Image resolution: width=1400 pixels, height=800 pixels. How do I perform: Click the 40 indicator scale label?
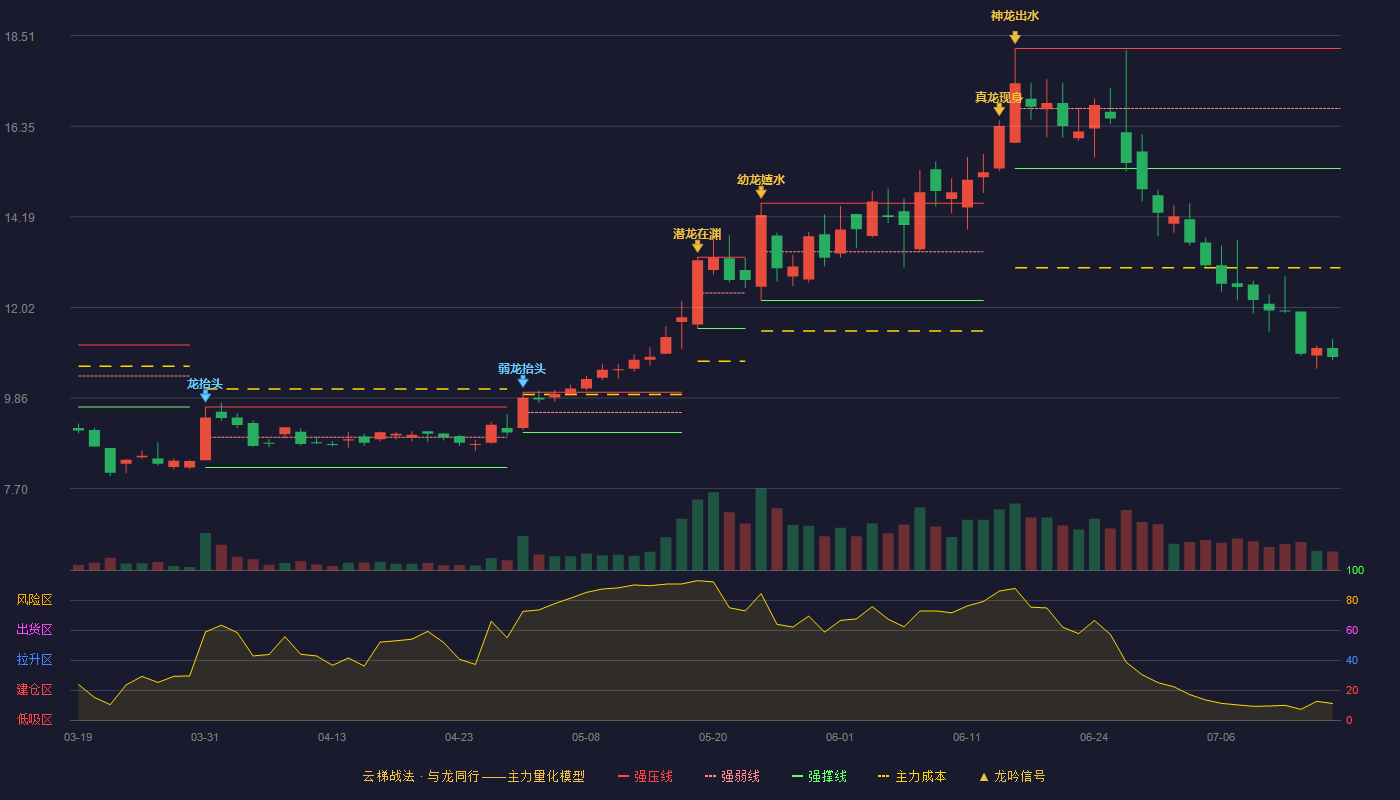click(1352, 660)
